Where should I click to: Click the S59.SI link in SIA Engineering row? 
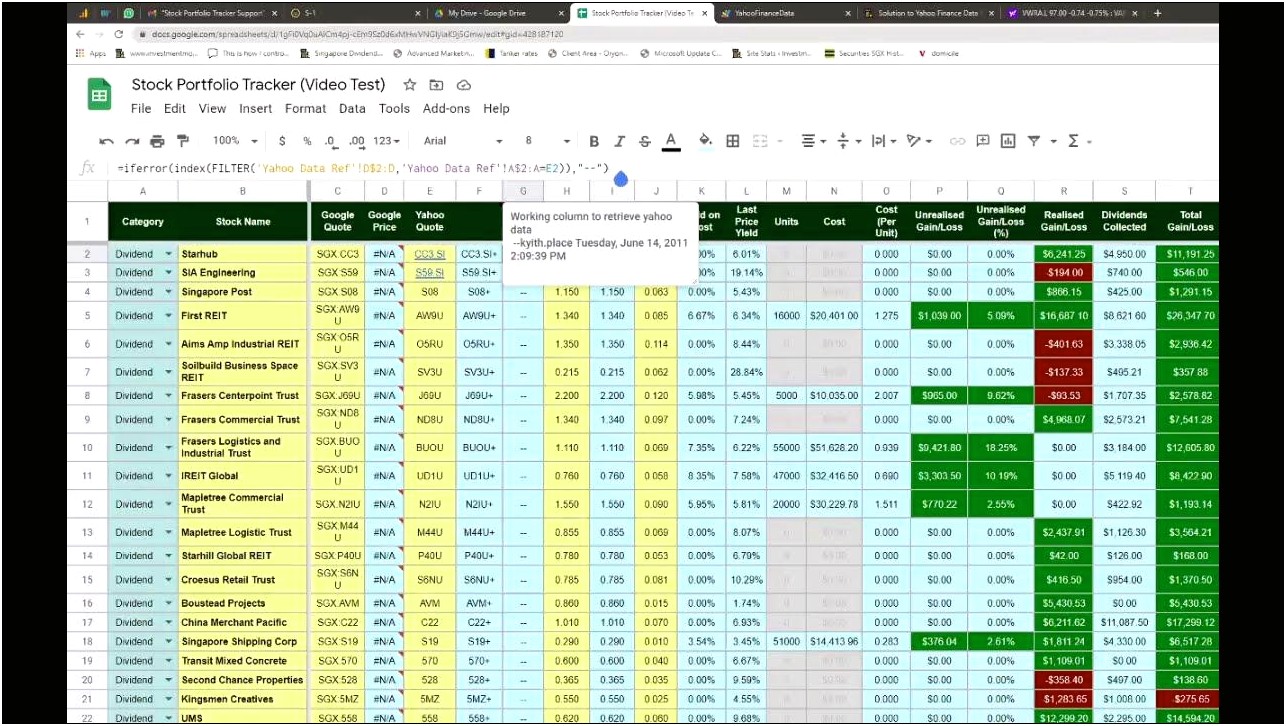[429, 272]
